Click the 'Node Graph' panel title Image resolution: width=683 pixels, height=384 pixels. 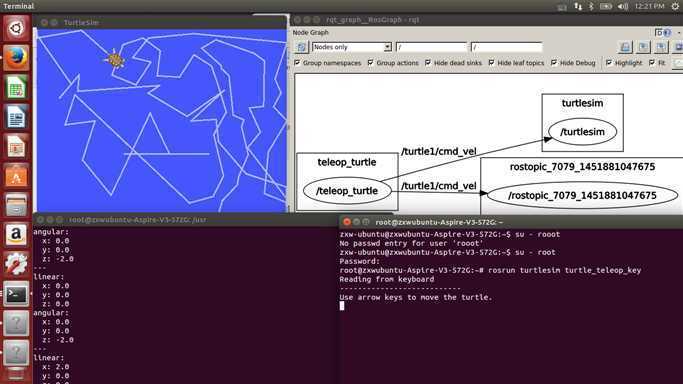click(x=310, y=33)
